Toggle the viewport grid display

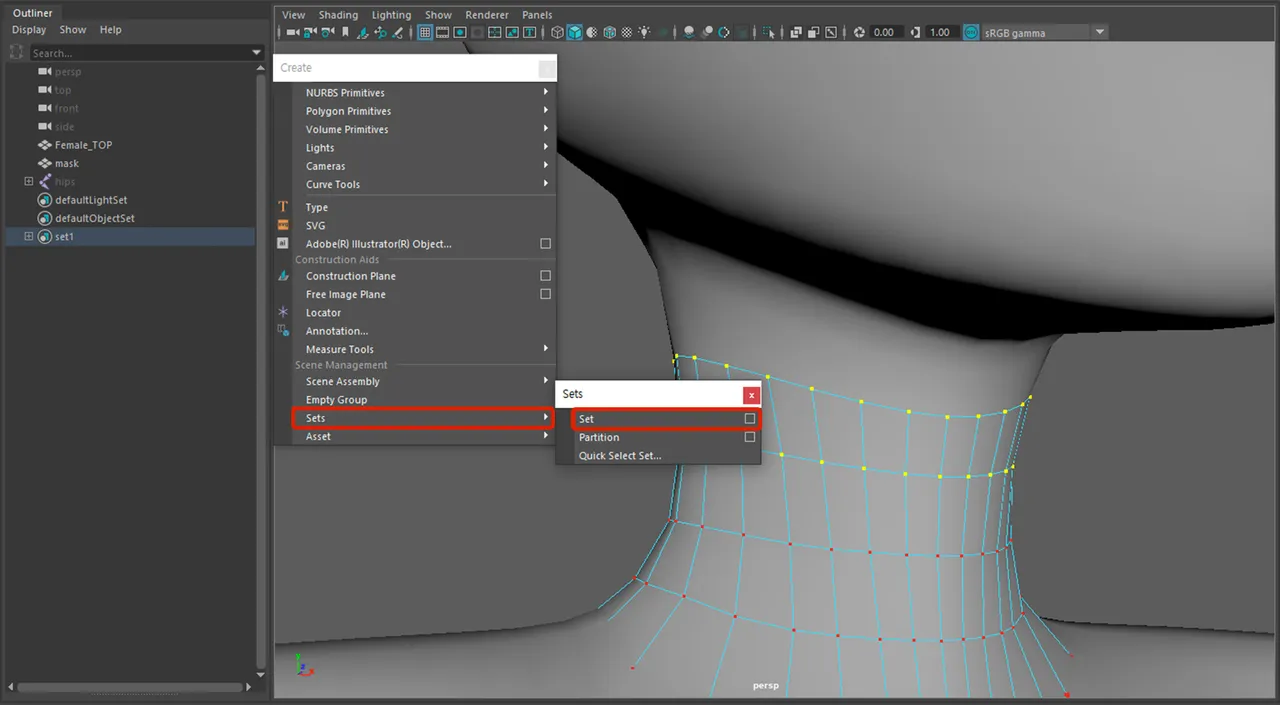click(425, 32)
